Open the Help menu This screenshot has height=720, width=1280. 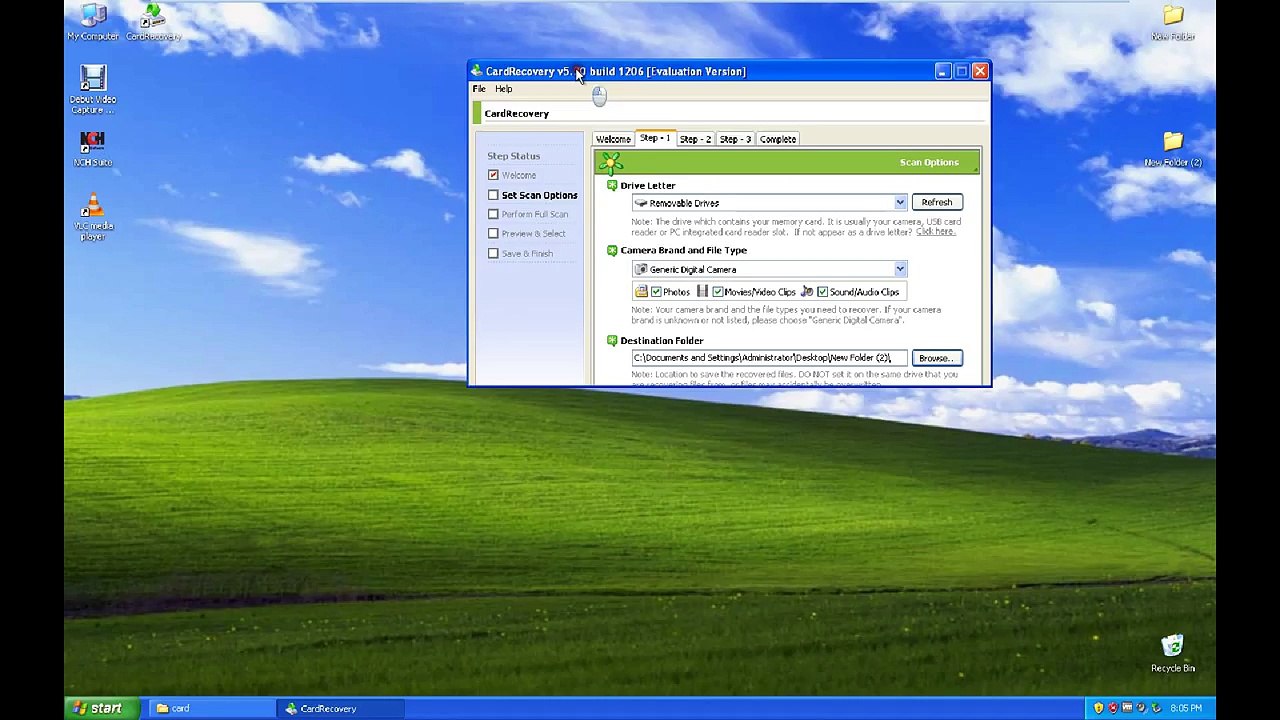click(503, 89)
